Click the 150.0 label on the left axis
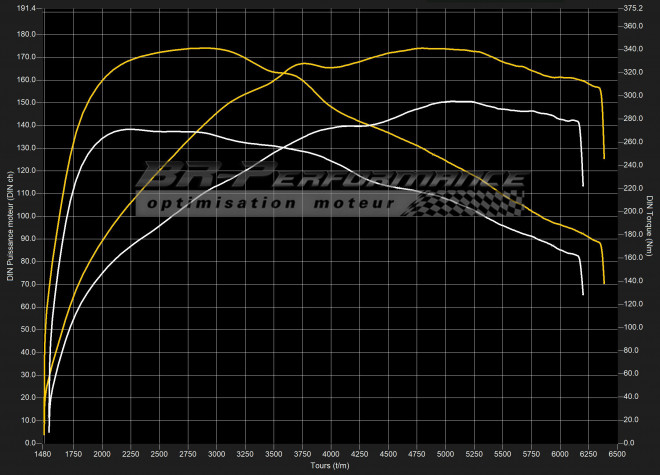This screenshot has height=475, width=660. click(24, 102)
